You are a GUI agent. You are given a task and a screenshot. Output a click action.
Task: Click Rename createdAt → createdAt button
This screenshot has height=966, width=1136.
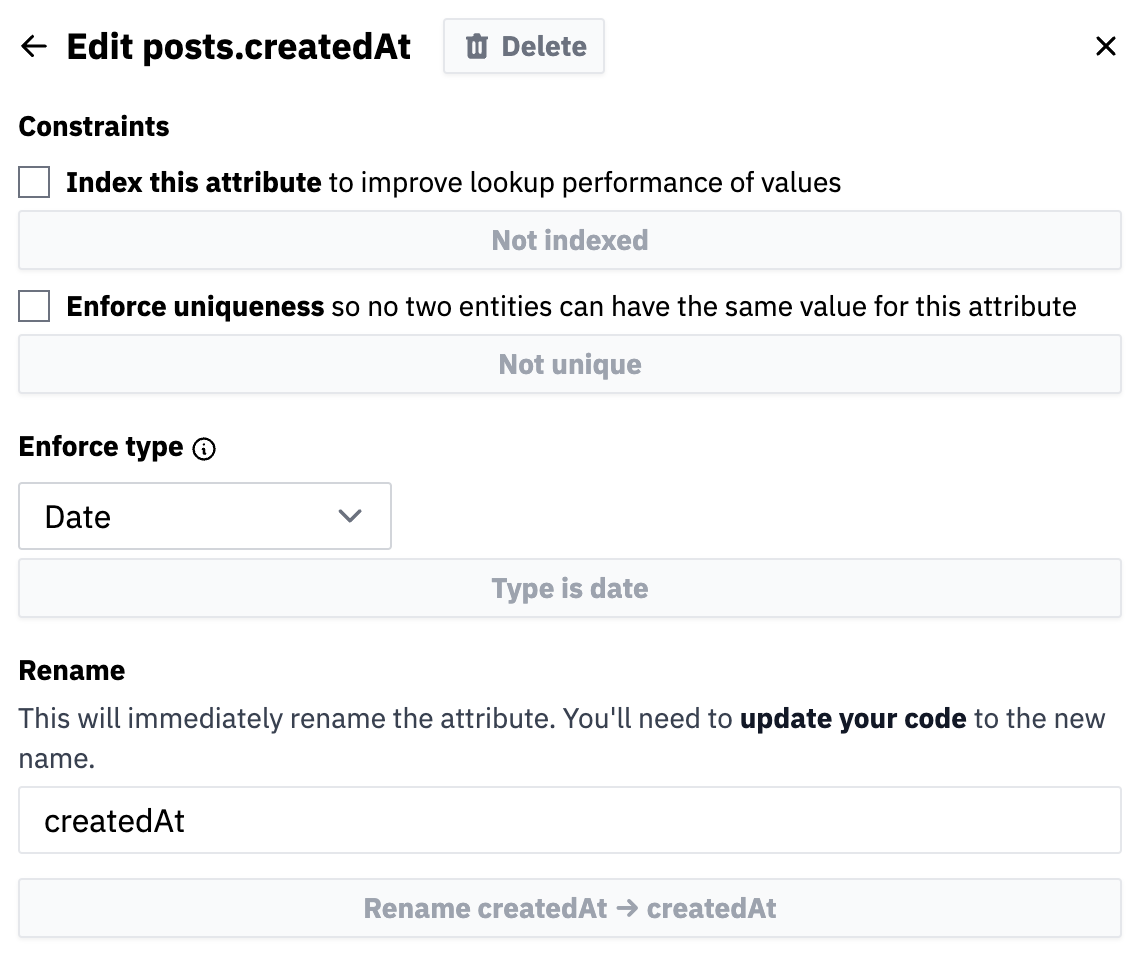569,909
